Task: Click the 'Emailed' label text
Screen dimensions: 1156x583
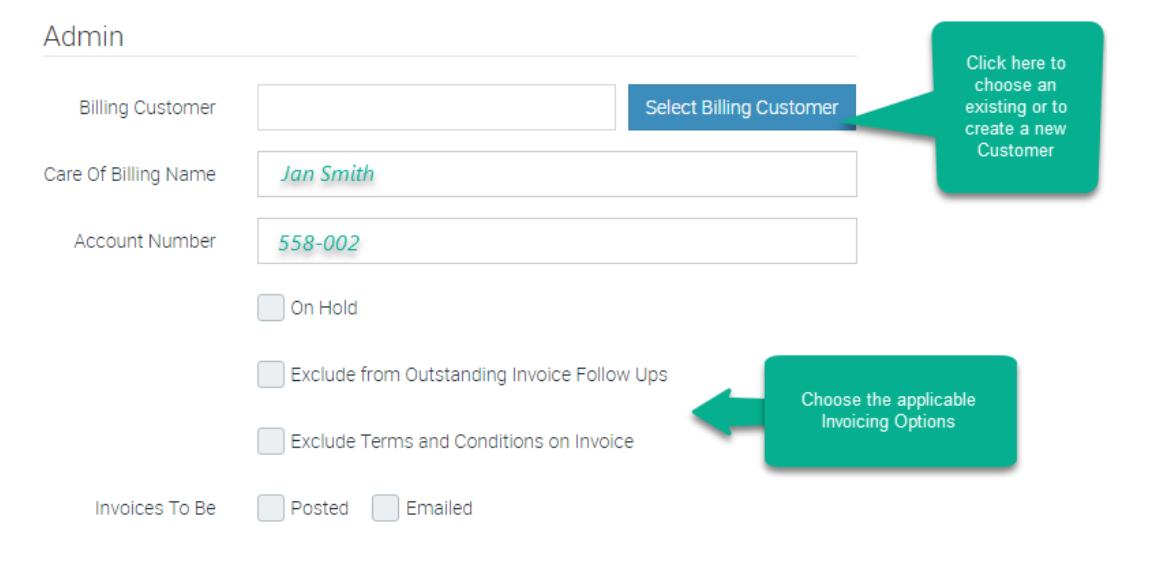Action: [x=439, y=508]
